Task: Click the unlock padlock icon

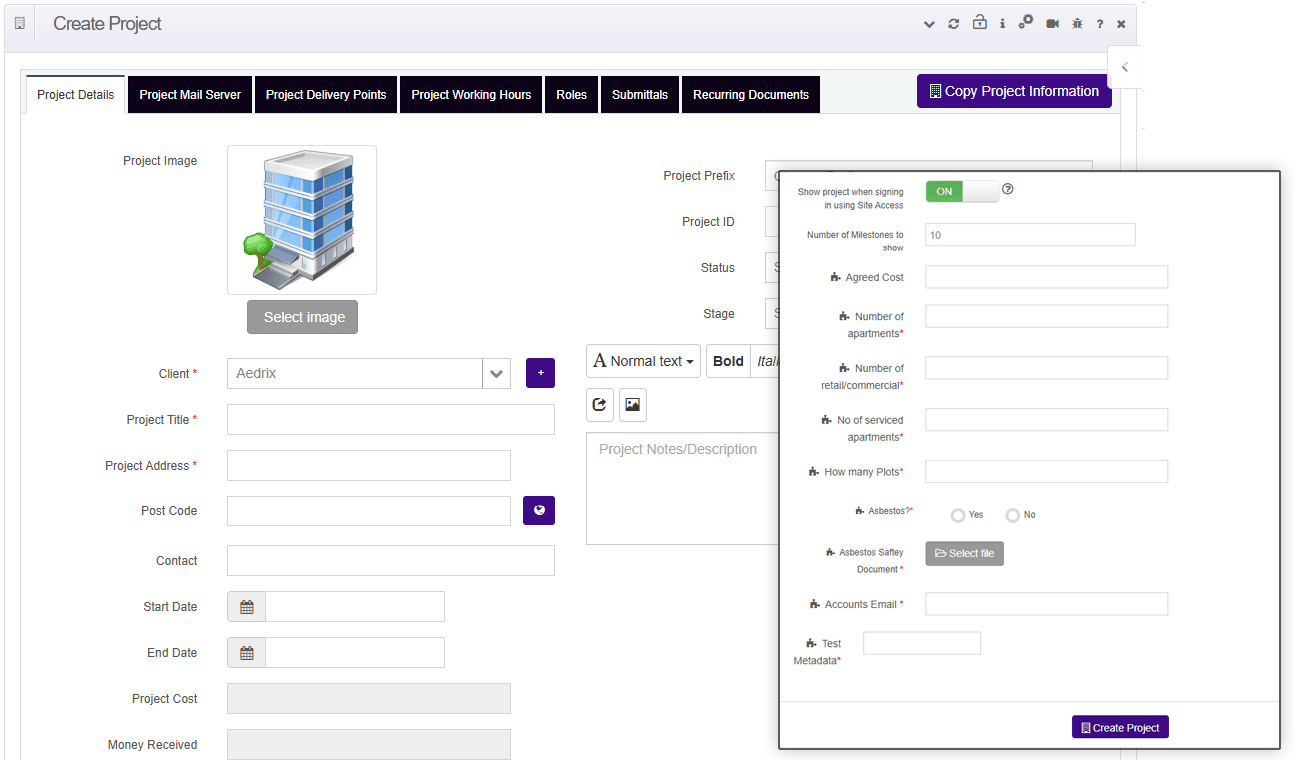Action: pos(979,23)
